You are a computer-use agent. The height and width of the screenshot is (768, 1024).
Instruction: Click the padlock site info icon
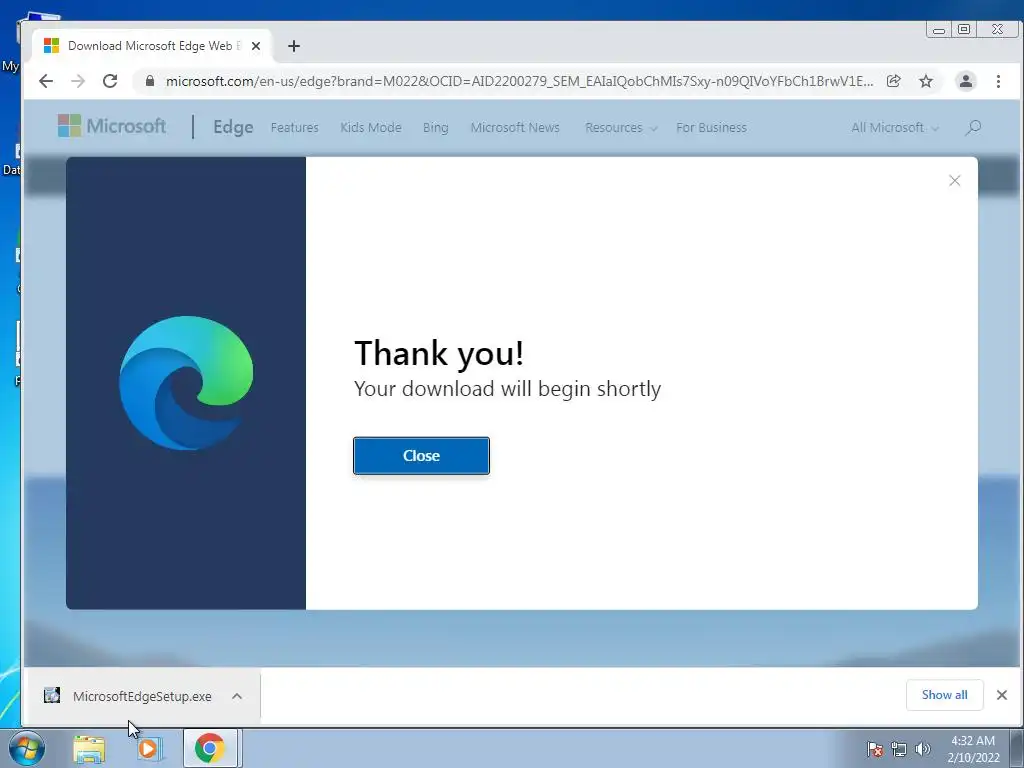tap(150, 81)
